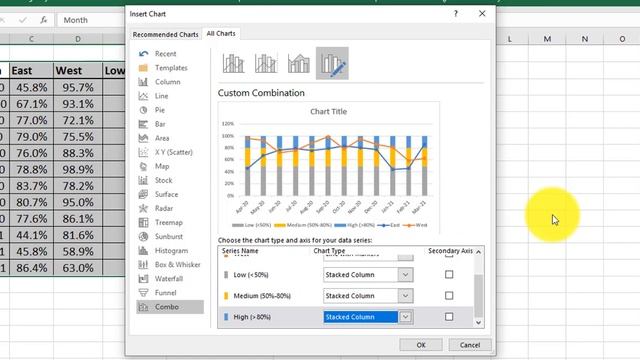Click the Enter checkmark icon in formula bar
640x360 pixels.
tap(23, 20)
